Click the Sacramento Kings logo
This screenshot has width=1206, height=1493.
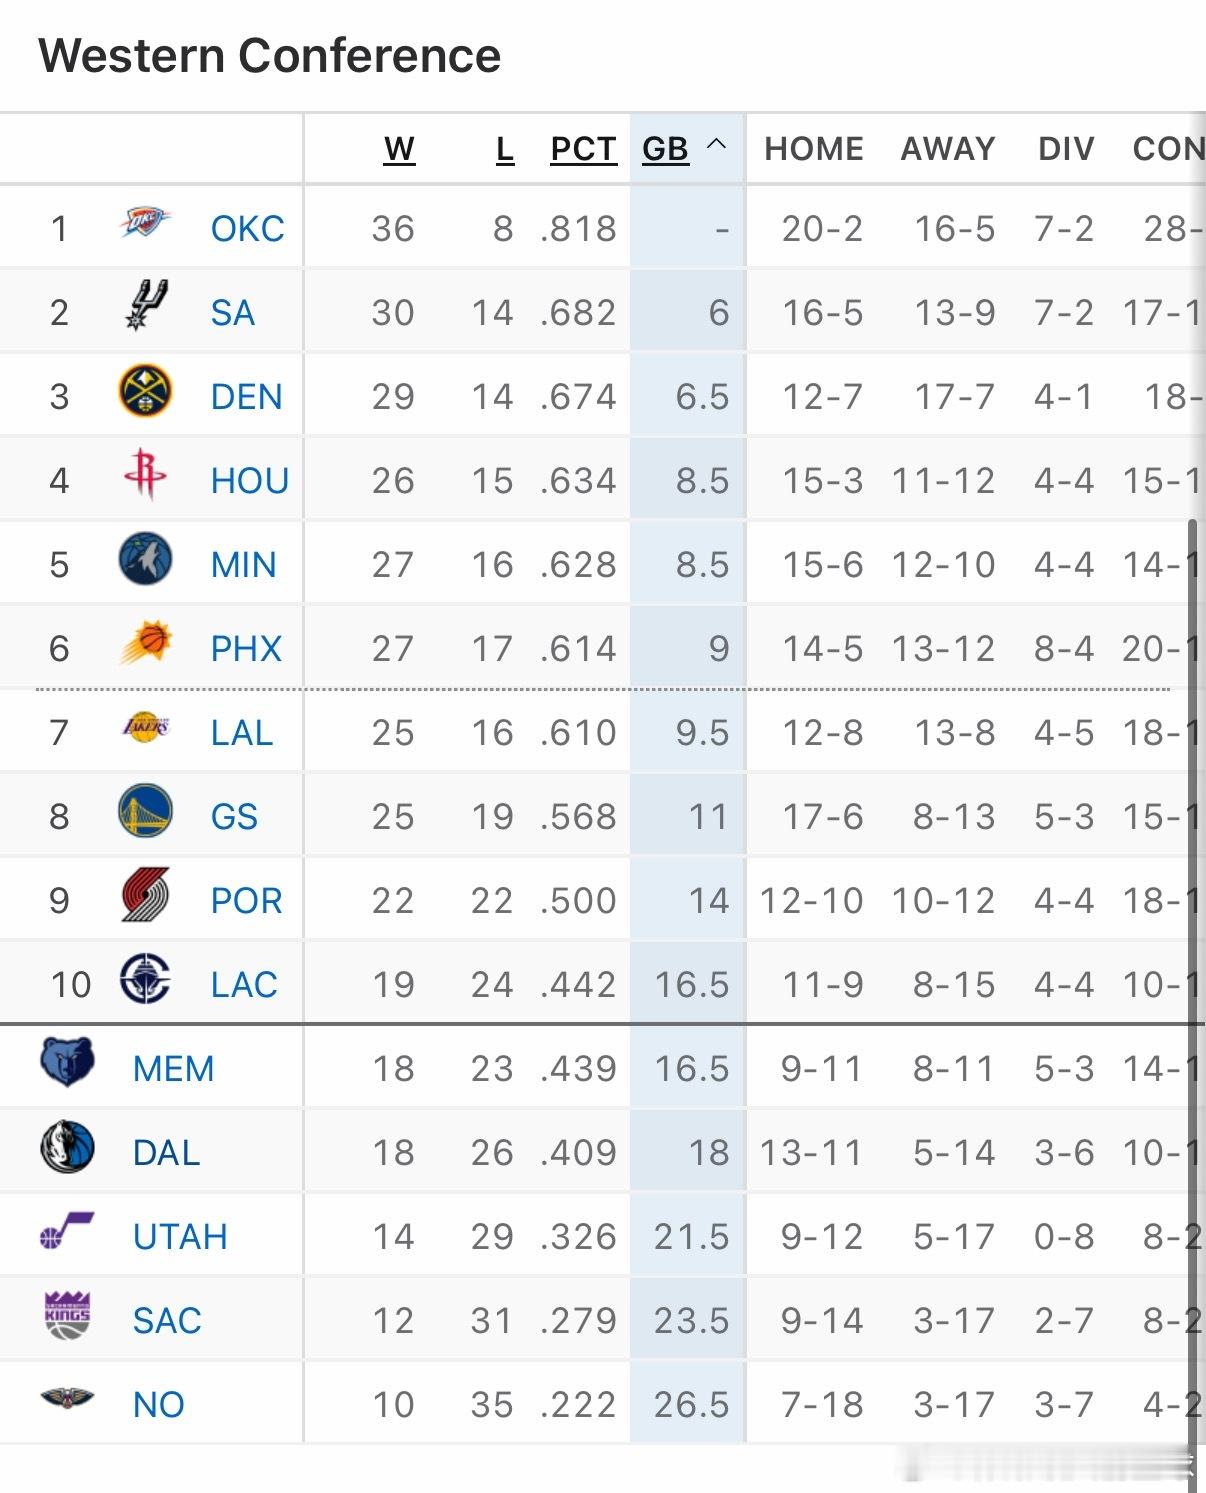click(x=67, y=1315)
